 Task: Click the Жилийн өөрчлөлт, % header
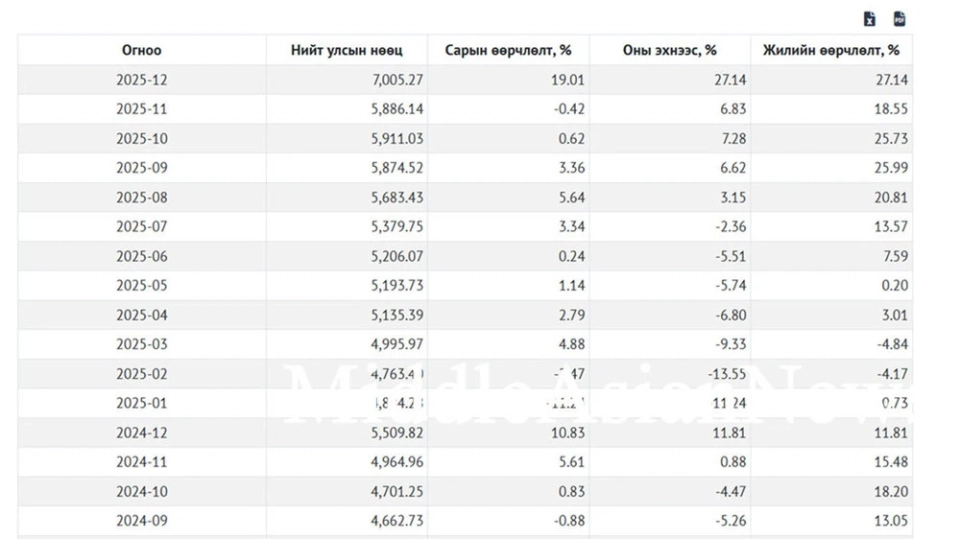pos(830,50)
